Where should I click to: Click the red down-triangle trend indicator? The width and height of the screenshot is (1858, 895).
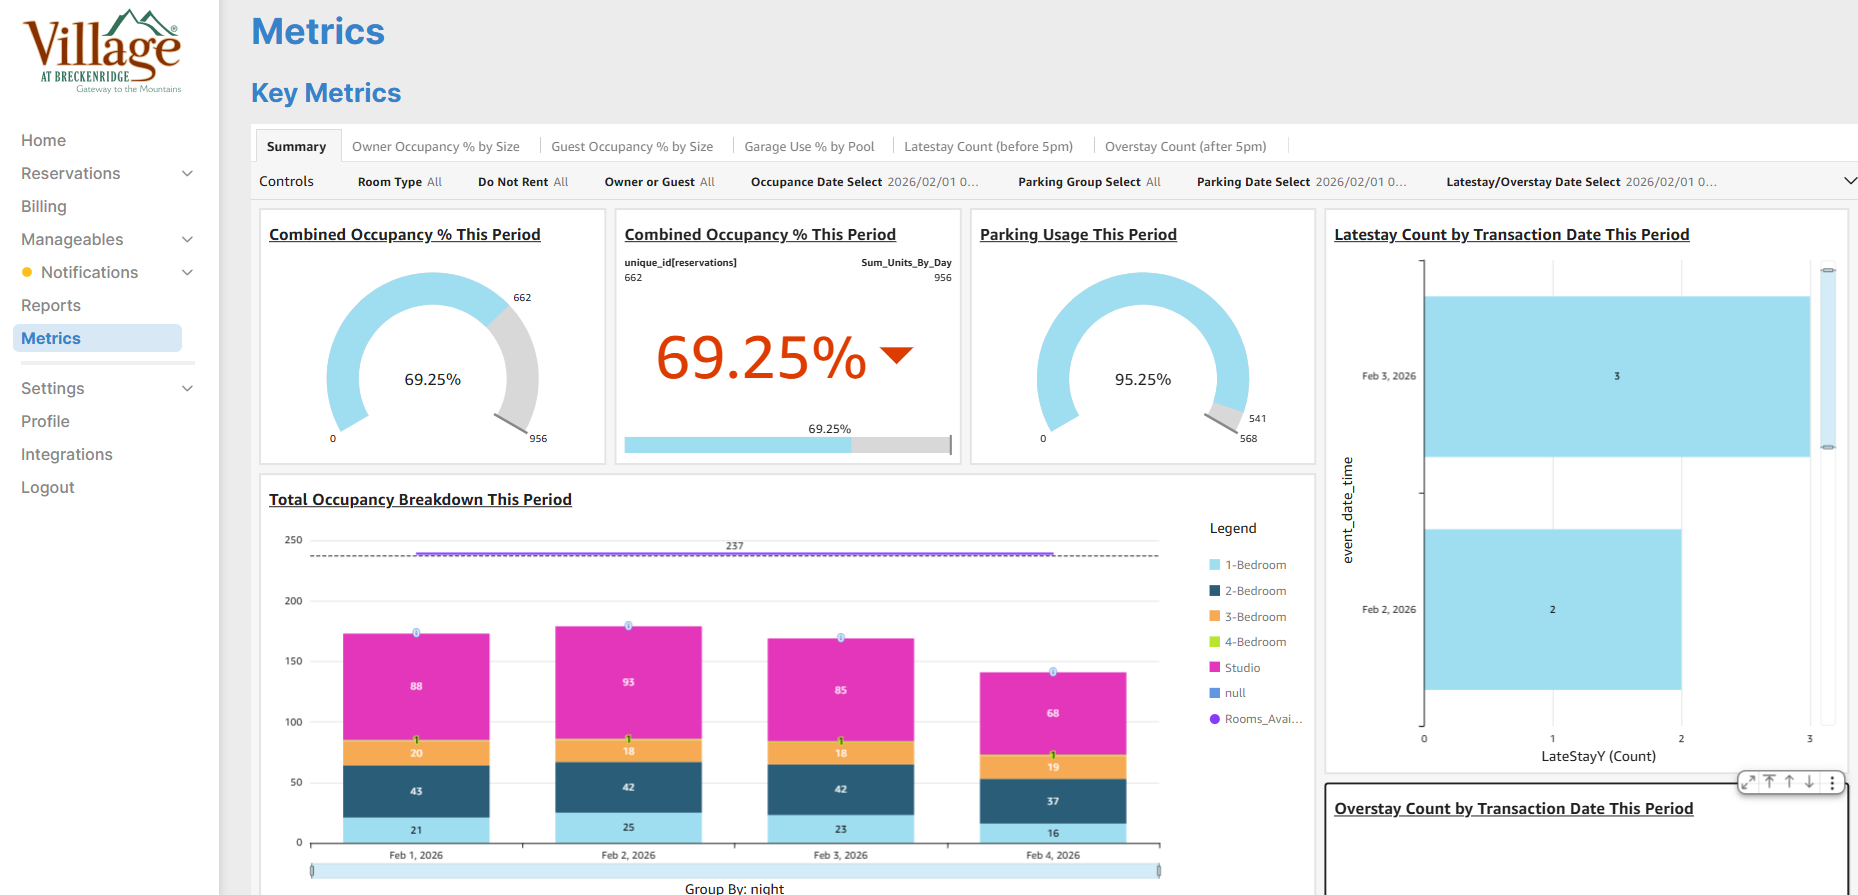pos(896,355)
